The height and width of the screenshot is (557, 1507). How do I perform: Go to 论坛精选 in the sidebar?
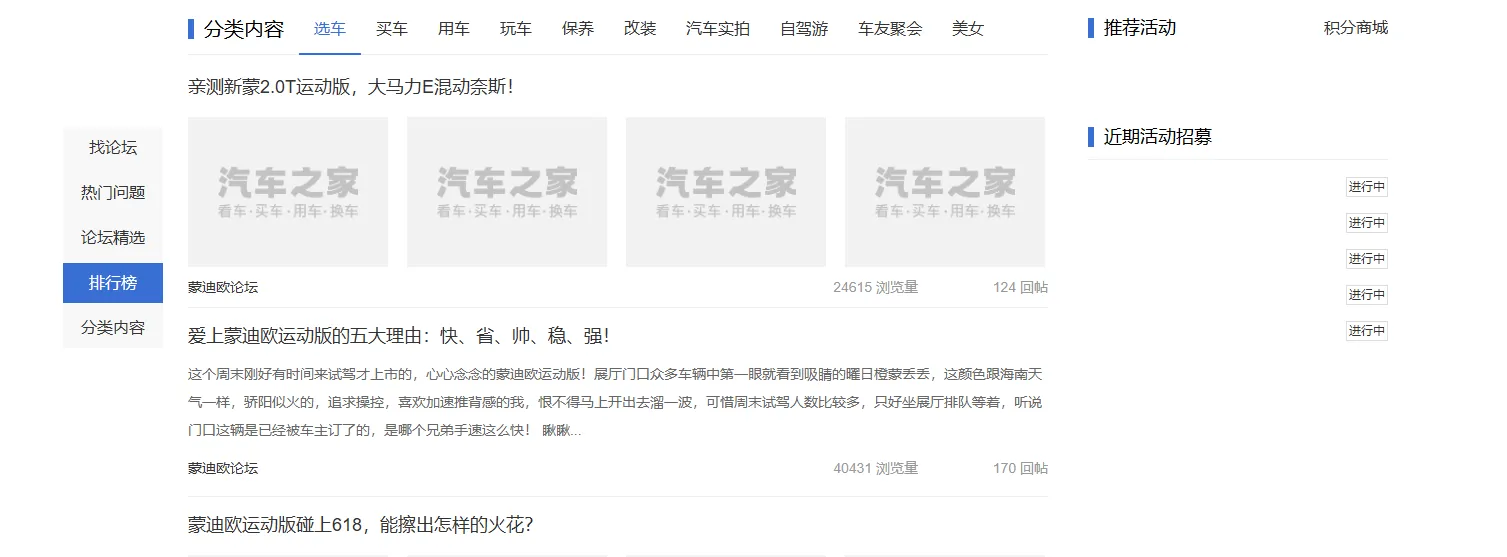tap(113, 238)
